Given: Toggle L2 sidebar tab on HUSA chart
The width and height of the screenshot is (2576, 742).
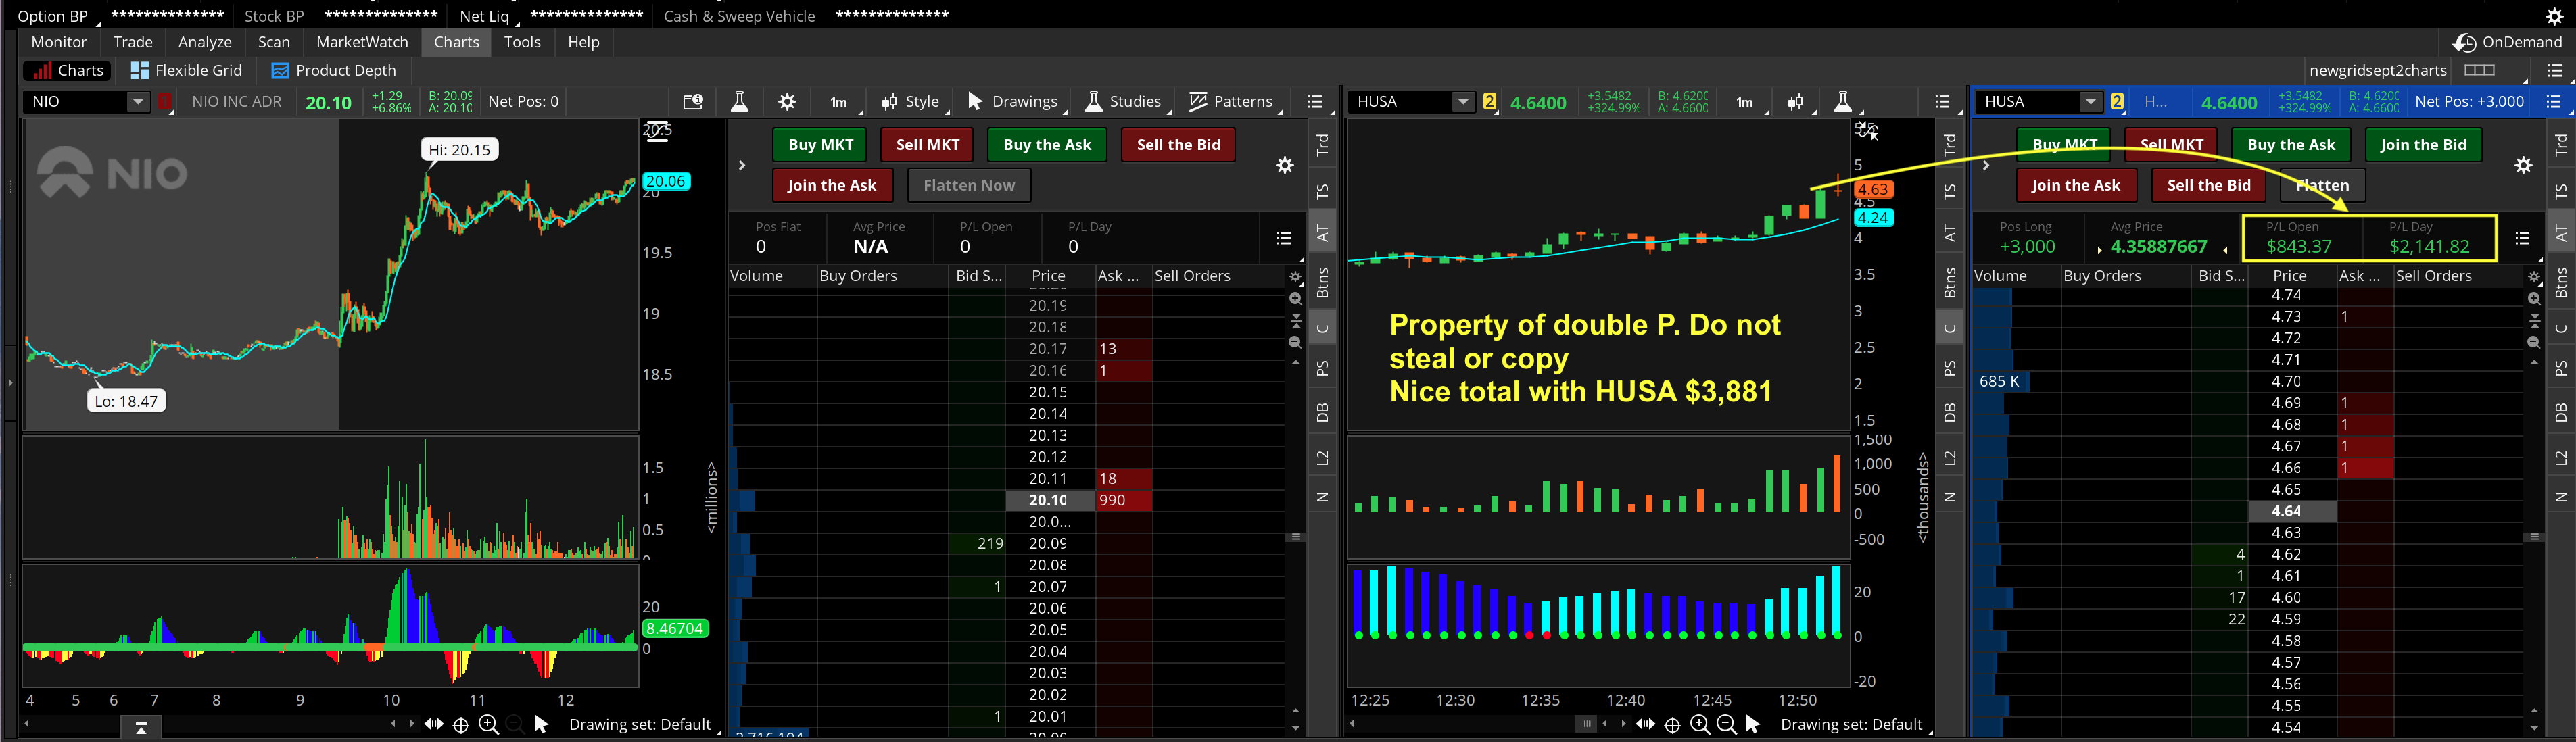Looking at the screenshot, I should tap(1949, 458).
